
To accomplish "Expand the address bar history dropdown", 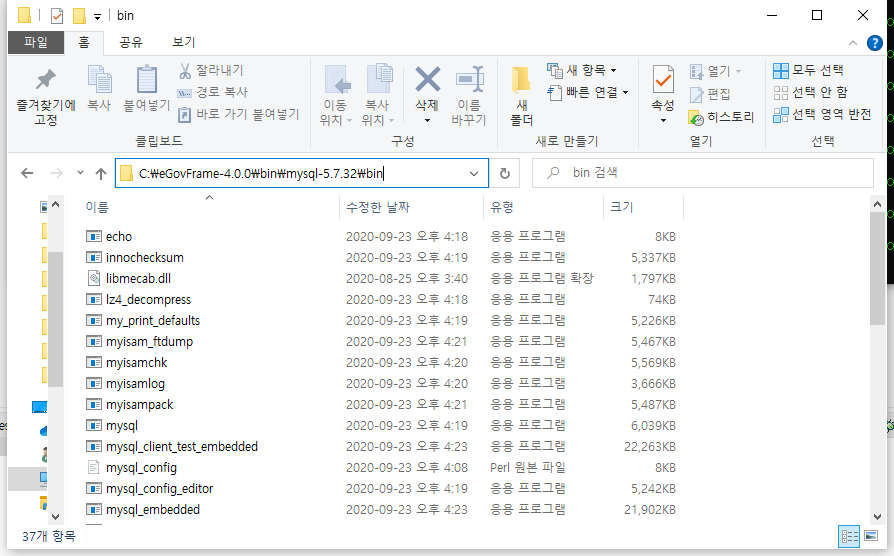I will [x=474, y=173].
